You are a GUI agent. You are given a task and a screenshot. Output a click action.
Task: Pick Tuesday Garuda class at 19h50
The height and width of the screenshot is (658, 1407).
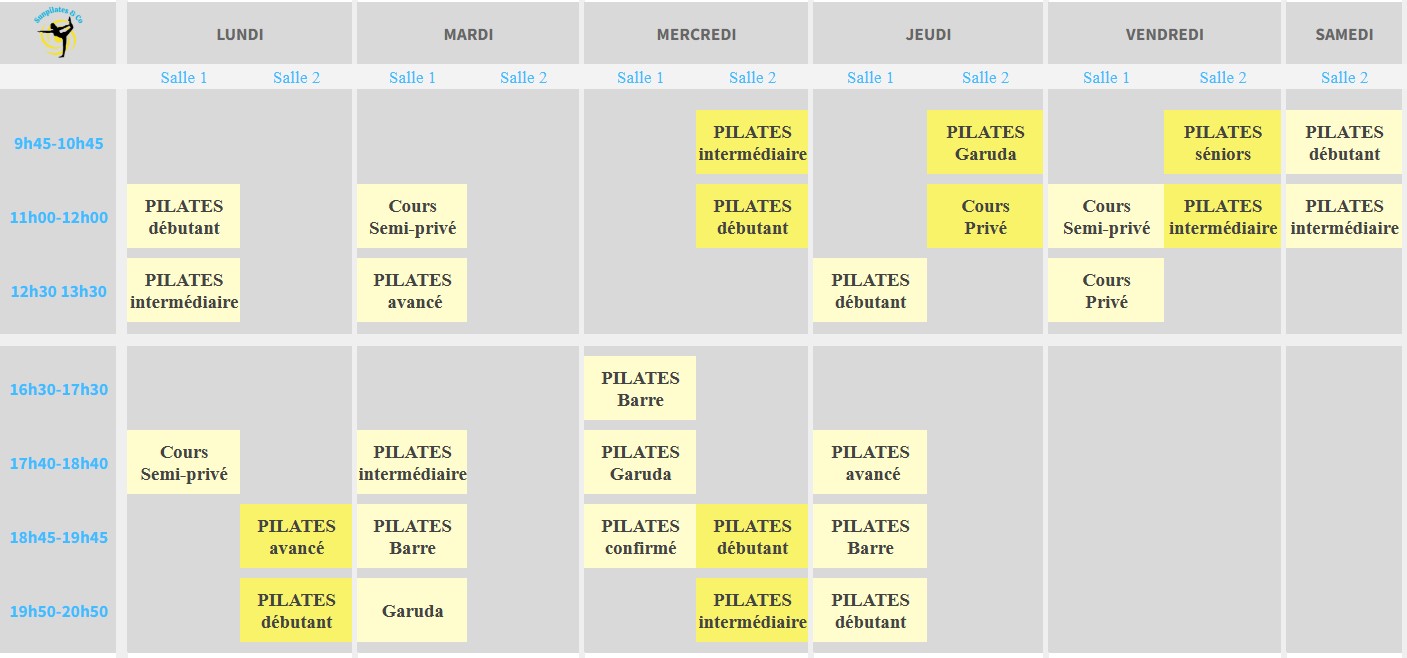412,610
